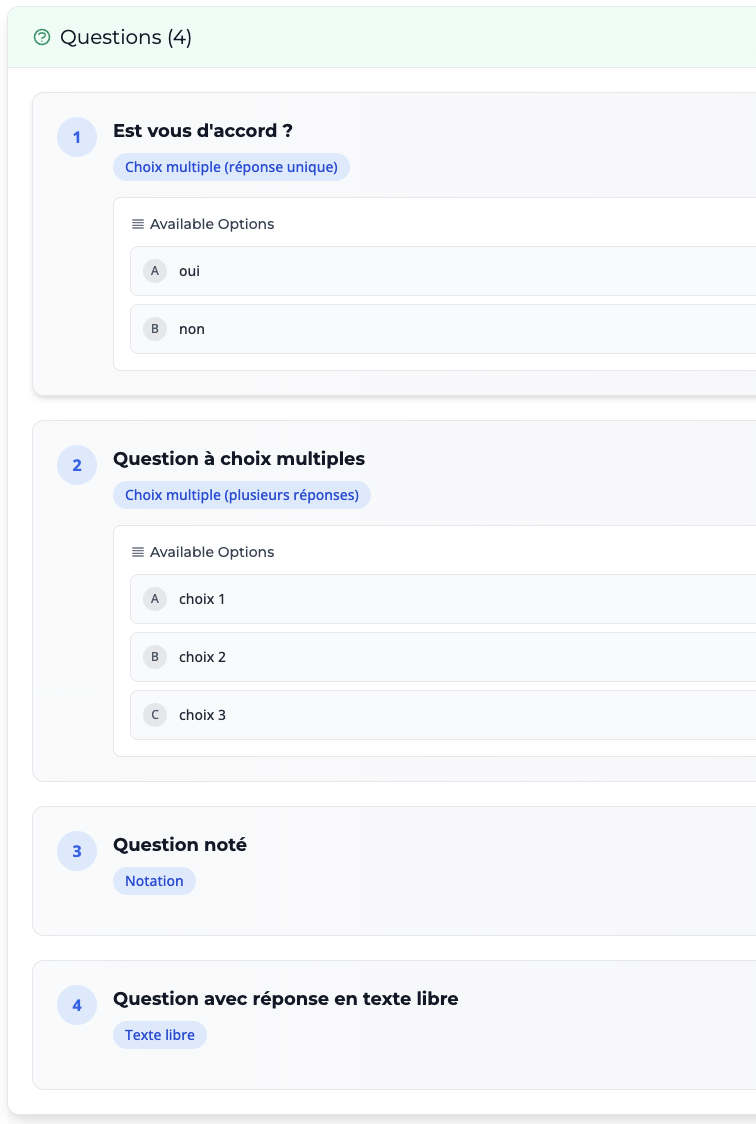Click the 'Choix multiple (réponse unique)' tag
Screen dimensions: 756x1124
(231, 167)
